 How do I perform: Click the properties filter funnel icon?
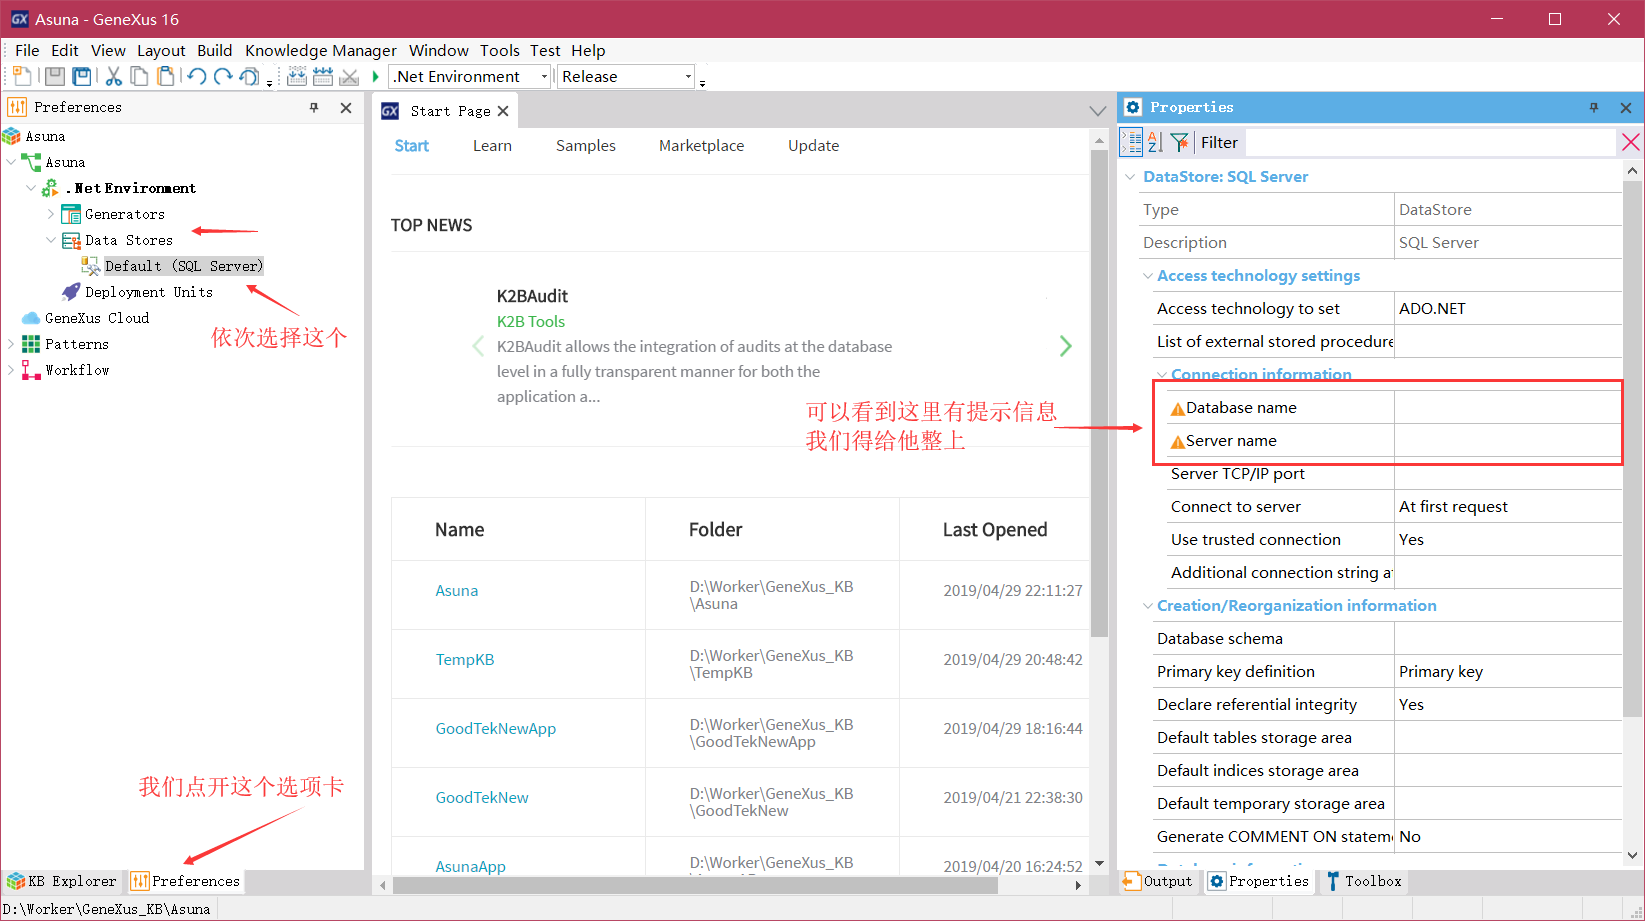coord(1180,142)
